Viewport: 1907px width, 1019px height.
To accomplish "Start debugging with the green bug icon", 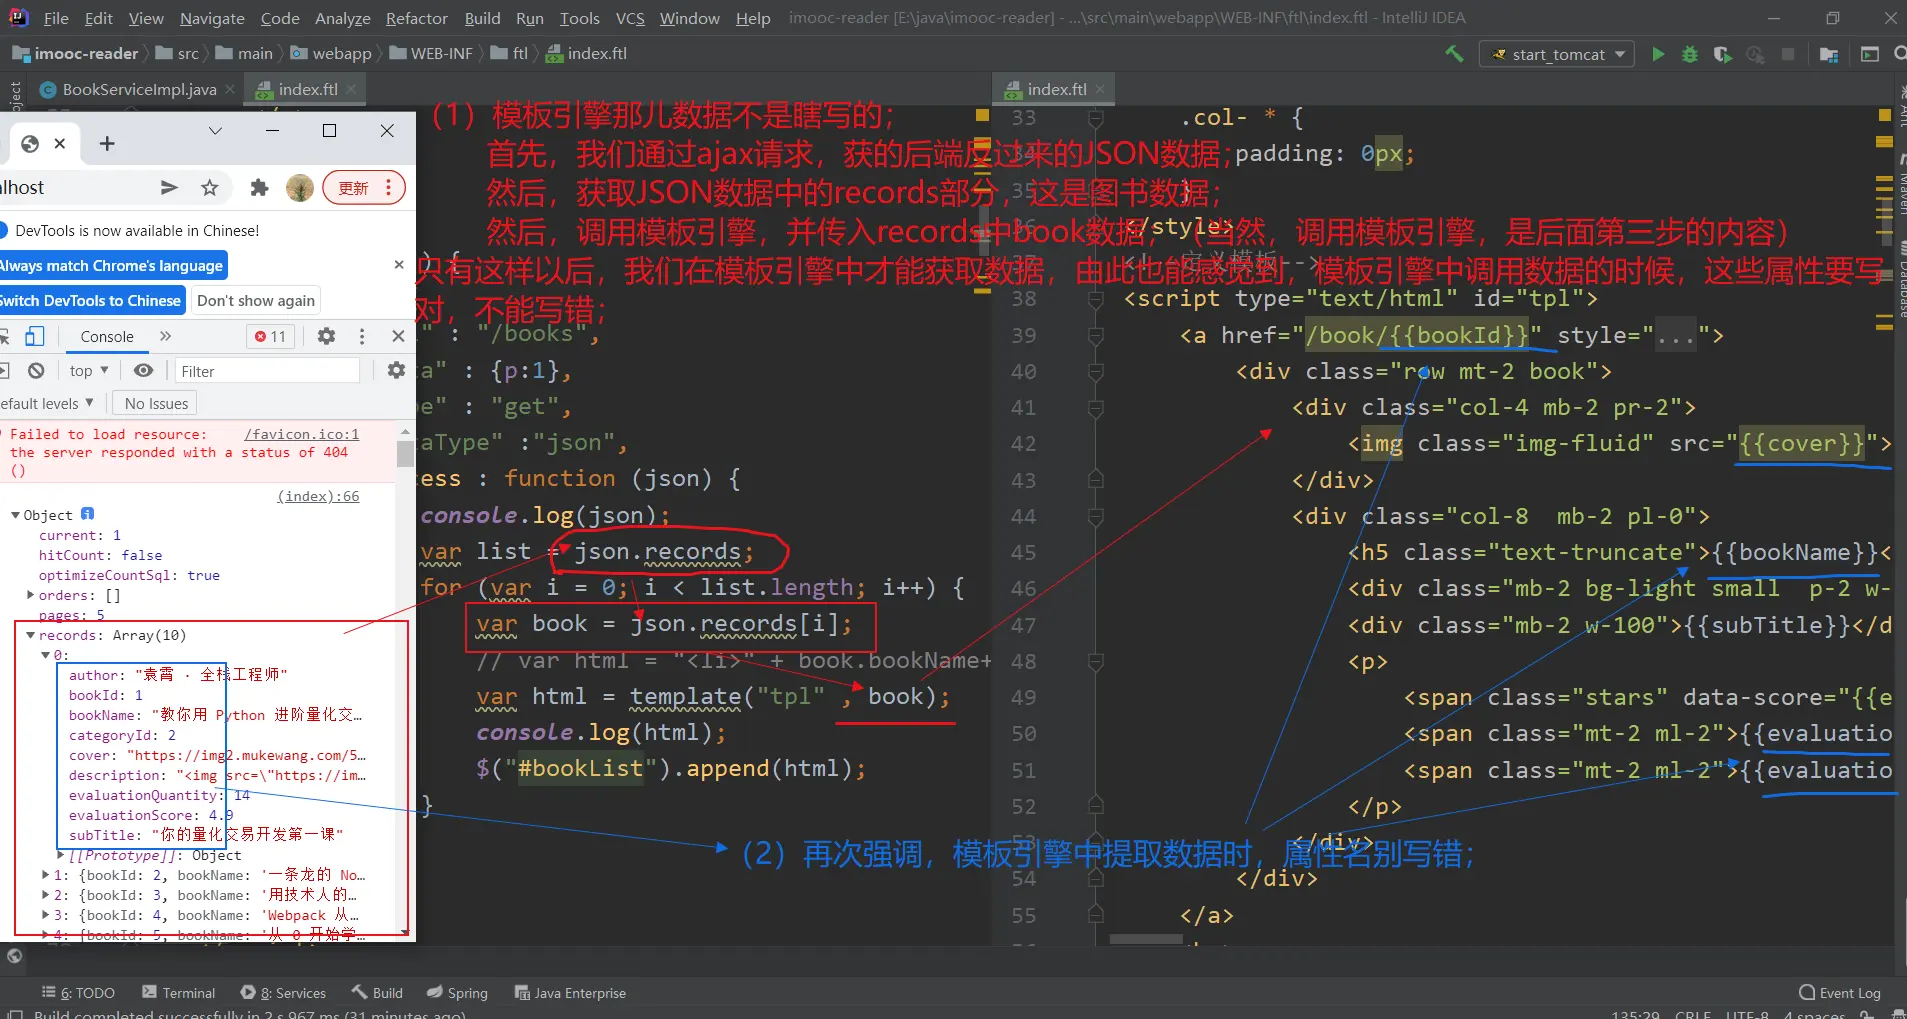I will coord(1690,54).
